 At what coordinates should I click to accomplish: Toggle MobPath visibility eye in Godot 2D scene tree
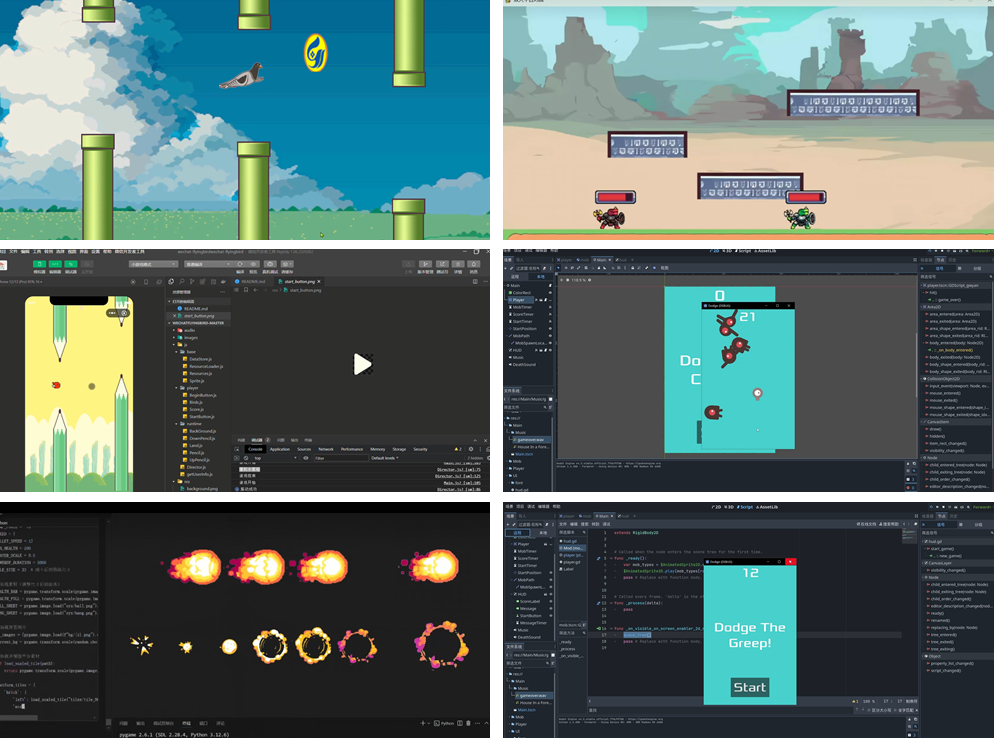550,336
